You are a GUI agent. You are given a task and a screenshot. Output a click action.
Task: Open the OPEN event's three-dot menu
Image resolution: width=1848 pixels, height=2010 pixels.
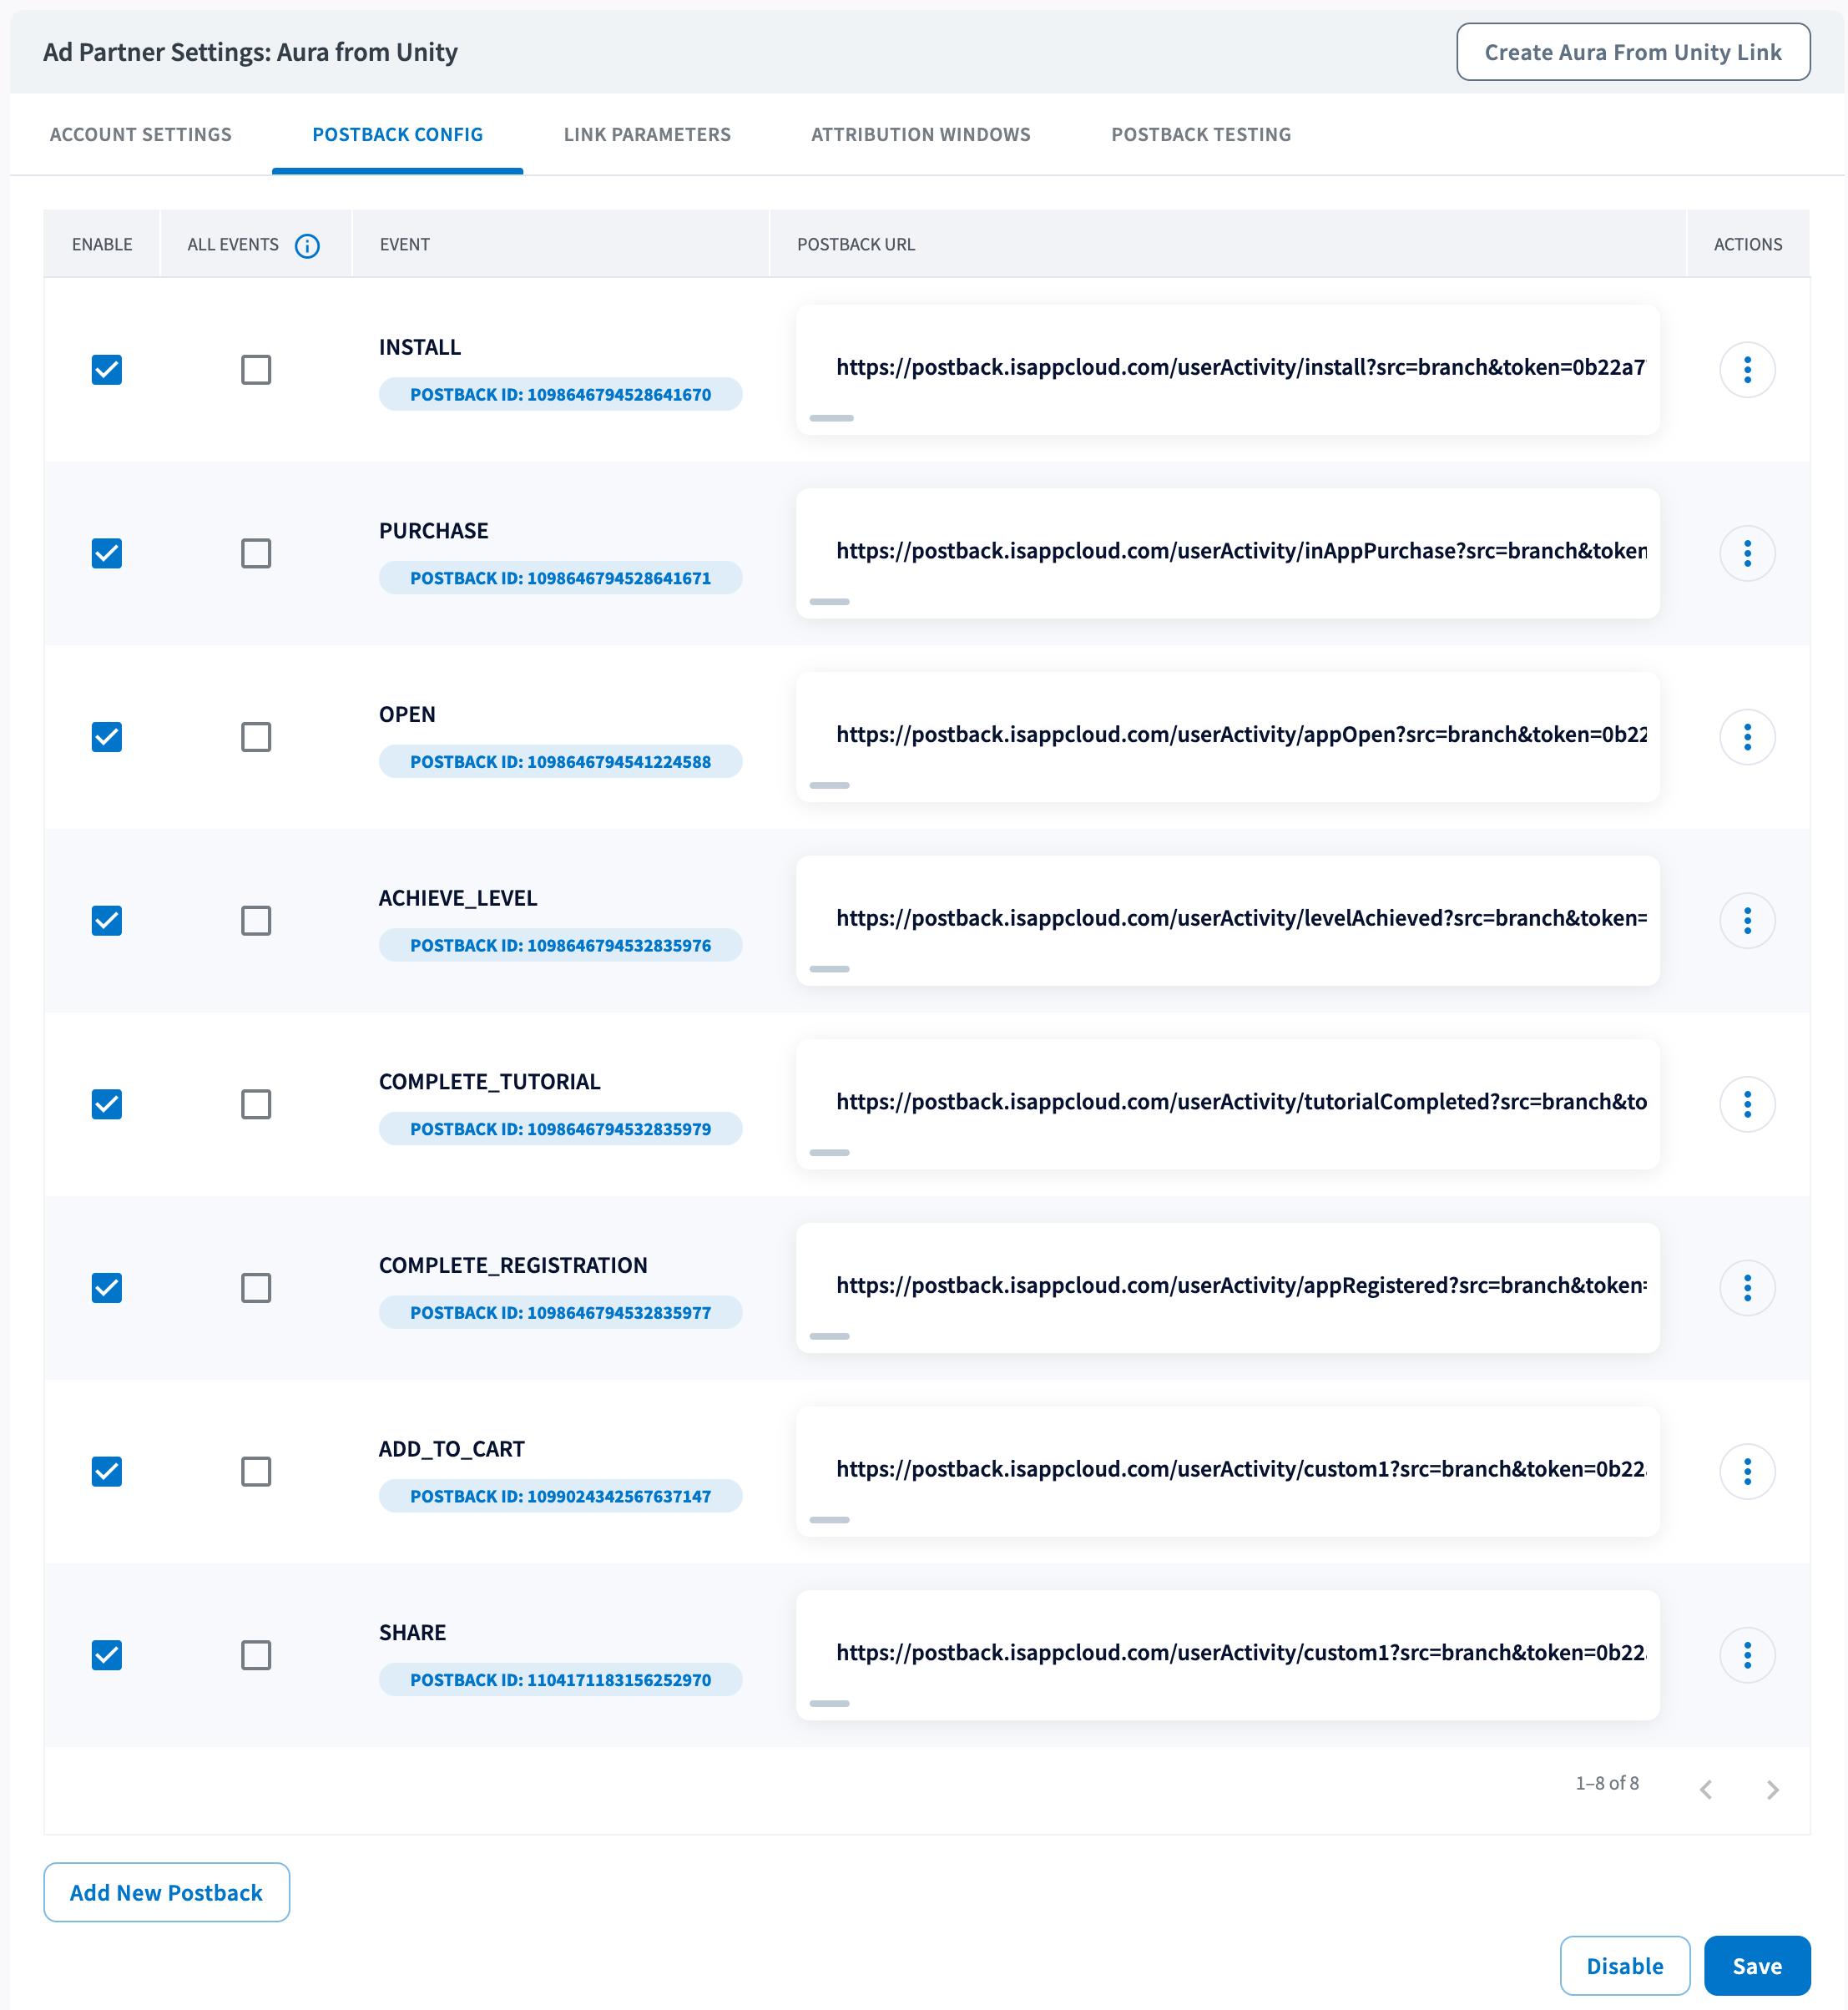pyautogui.click(x=1746, y=737)
